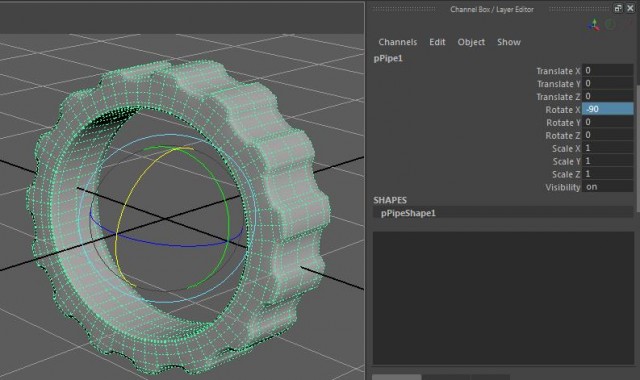Select the Translate Z channel label
The image size is (640, 380).
pos(558,97)
